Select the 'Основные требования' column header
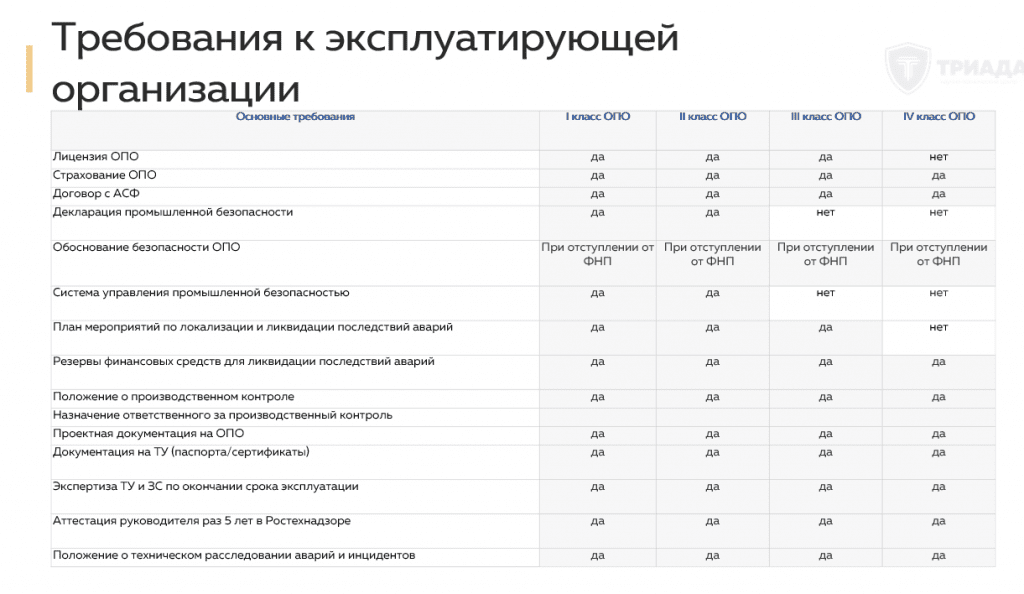This screenshot has height=594, width=1024. click(x=295, y=117)
